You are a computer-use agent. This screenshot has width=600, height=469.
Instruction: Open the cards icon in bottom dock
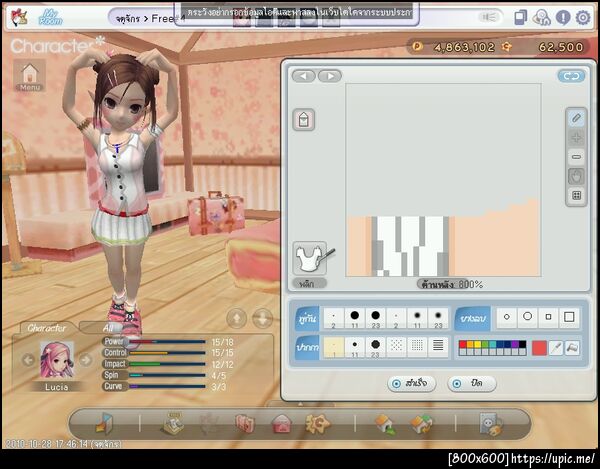[x=245, y=424]
